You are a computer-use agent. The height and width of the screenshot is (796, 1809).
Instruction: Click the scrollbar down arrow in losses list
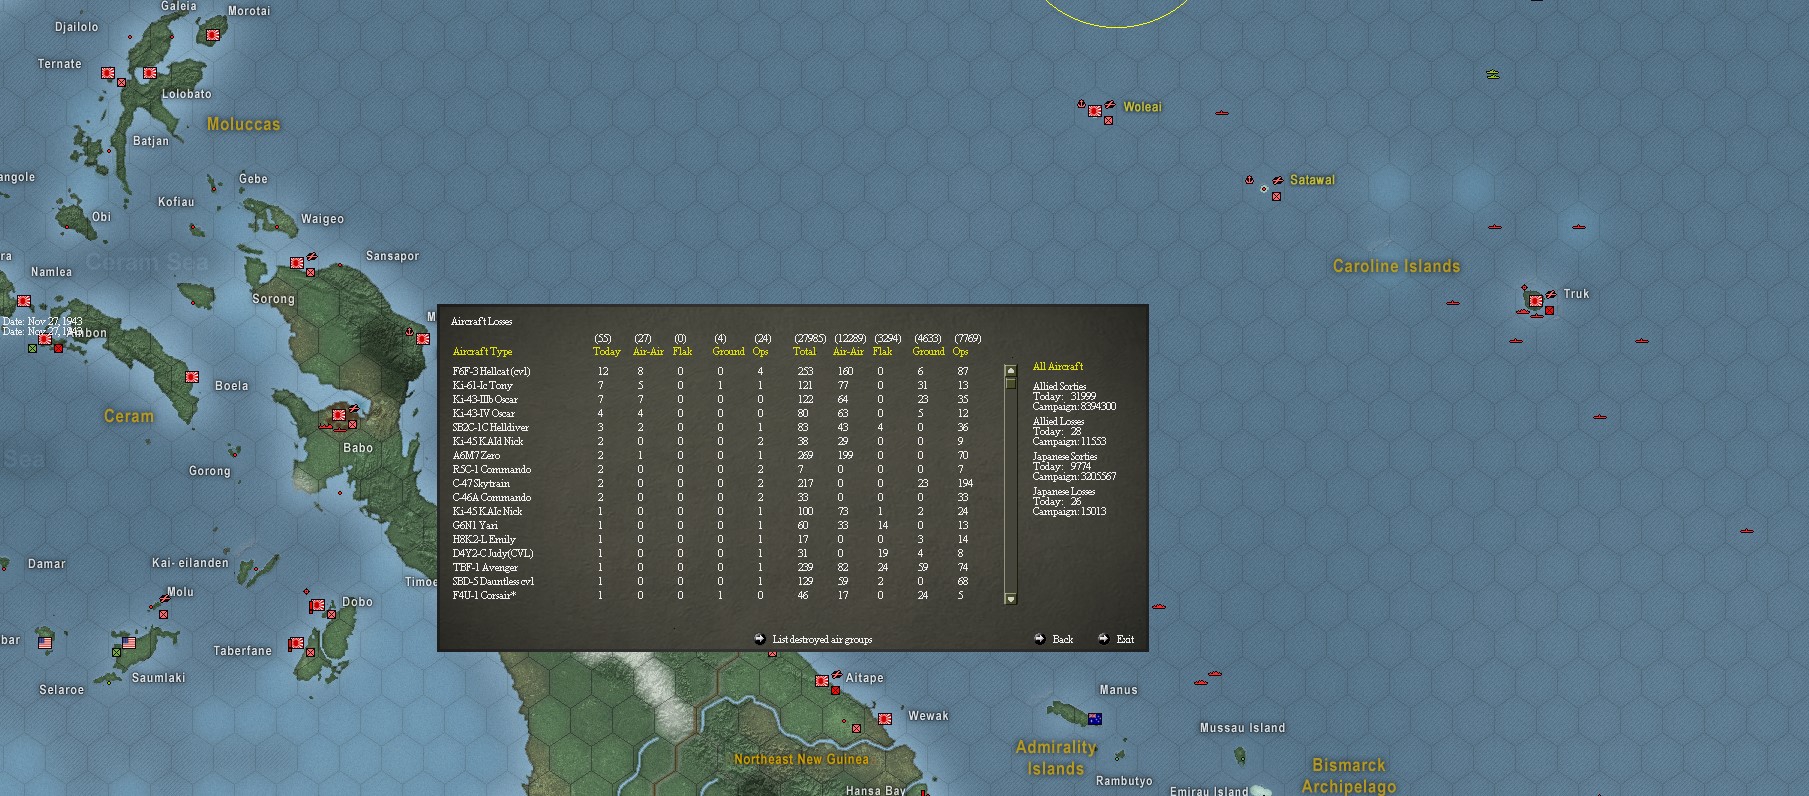[x=1010, y=599]
